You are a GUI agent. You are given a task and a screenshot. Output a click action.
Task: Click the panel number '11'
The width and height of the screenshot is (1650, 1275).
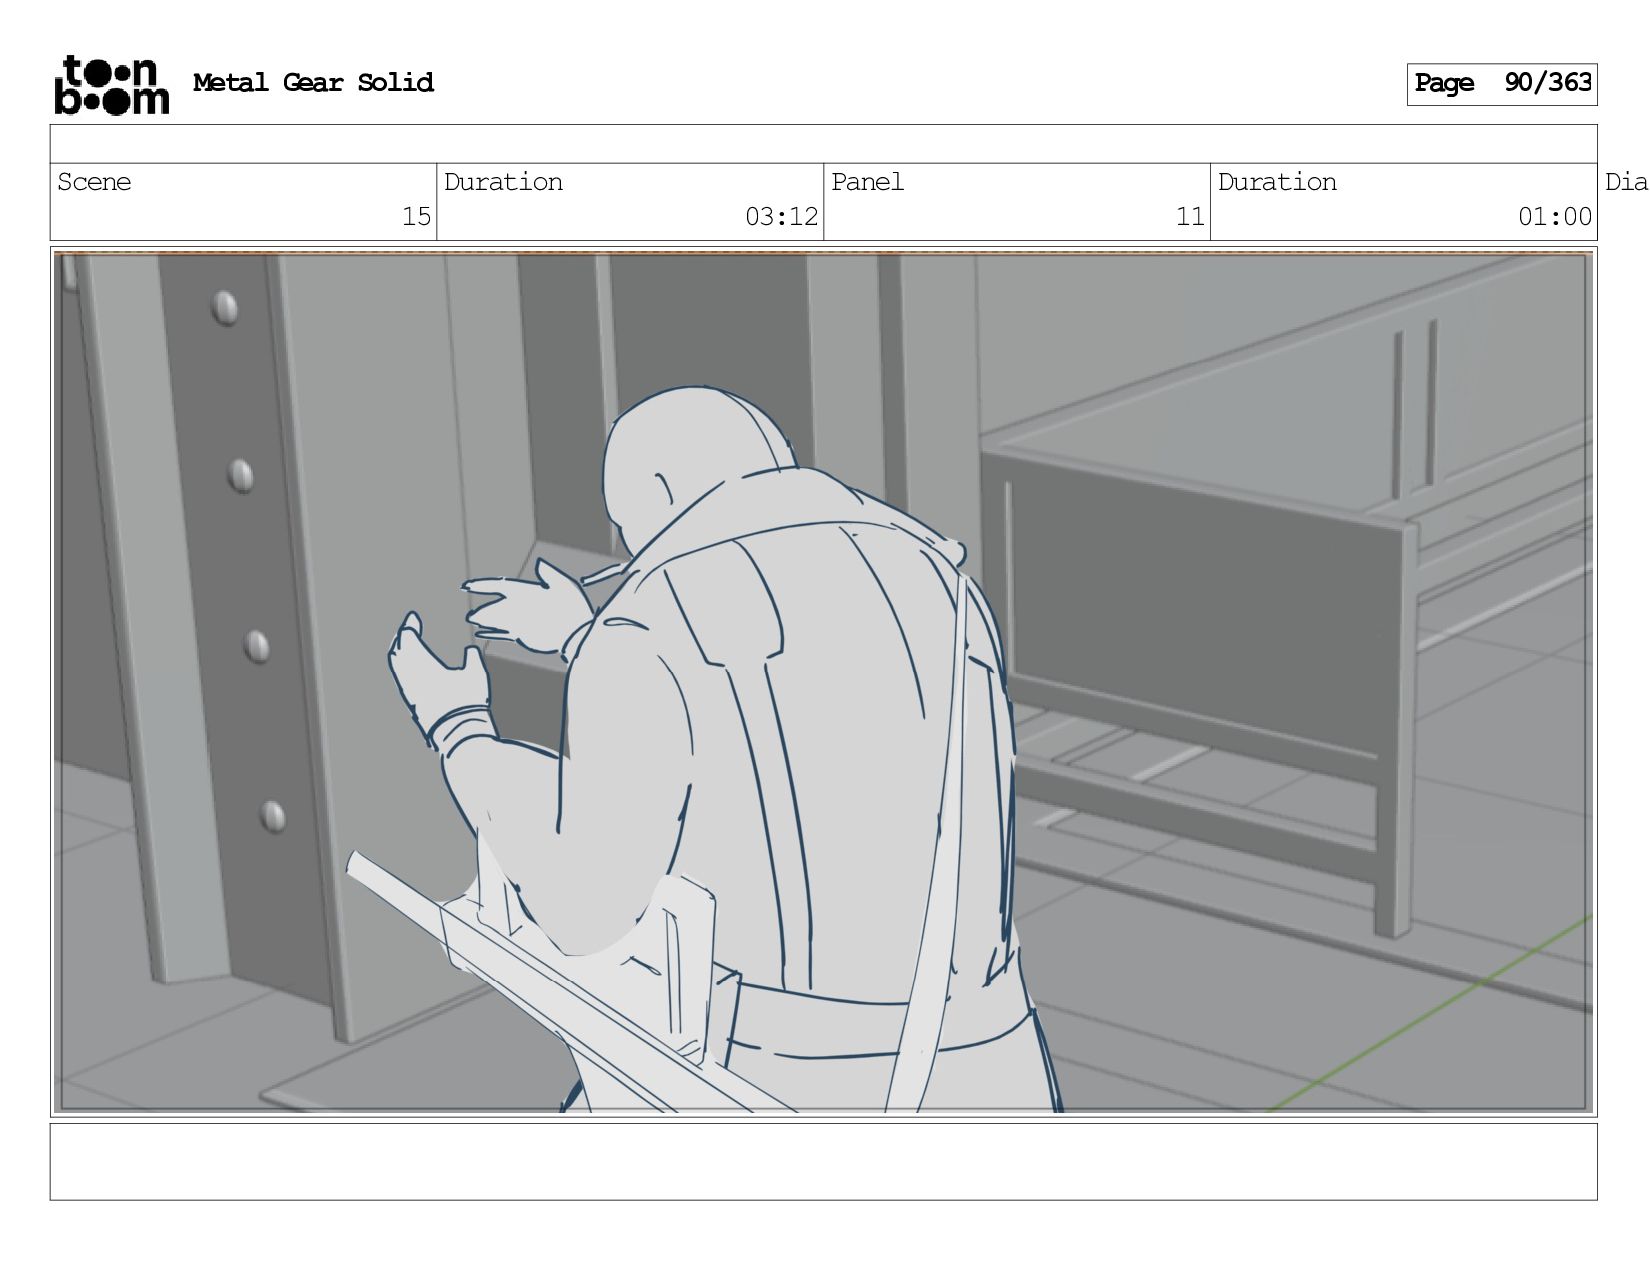point(1190,216)
